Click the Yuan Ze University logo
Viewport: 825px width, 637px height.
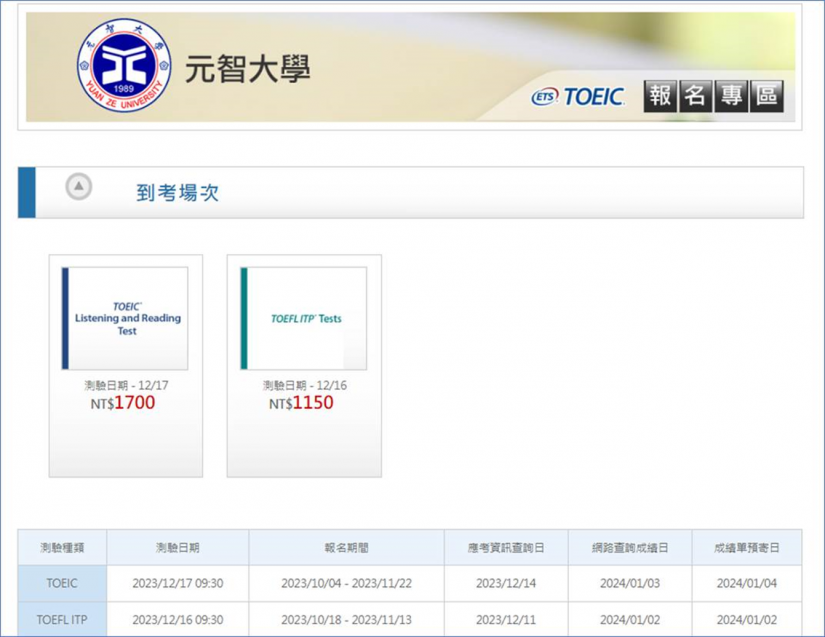(x=124, y=66)
